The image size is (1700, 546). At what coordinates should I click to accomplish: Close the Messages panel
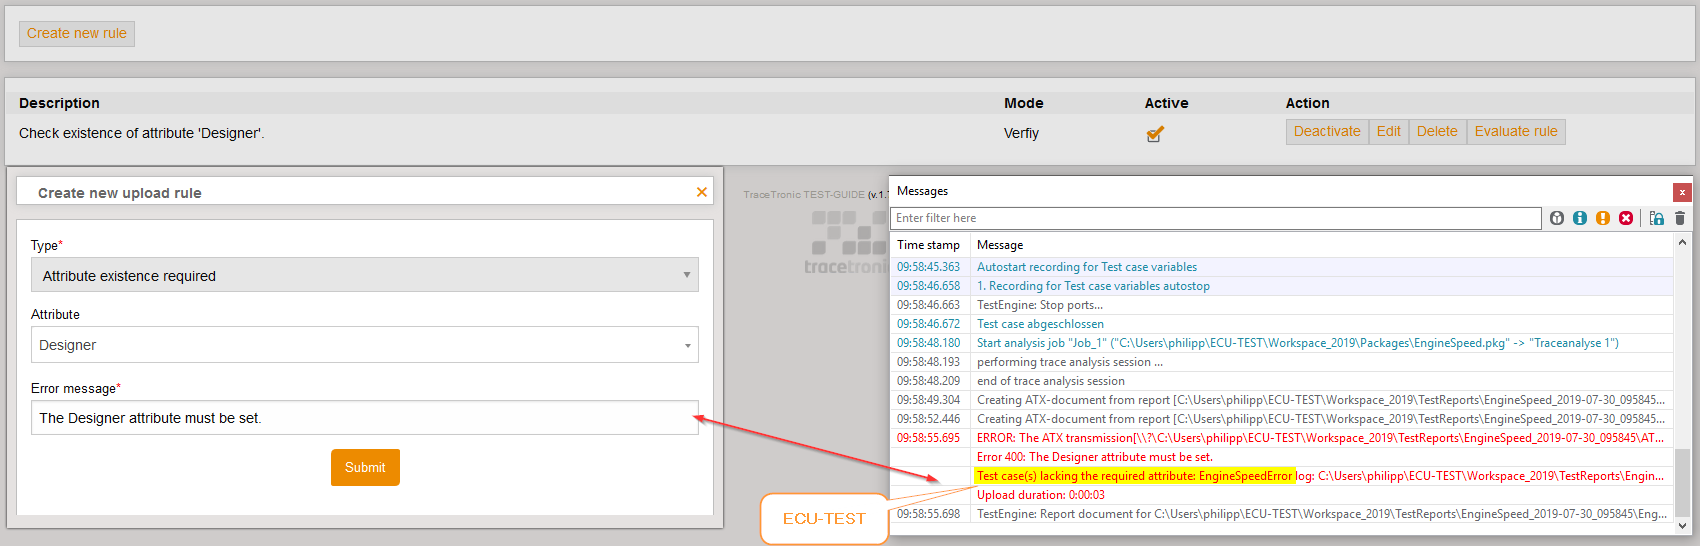(1682, 192)
